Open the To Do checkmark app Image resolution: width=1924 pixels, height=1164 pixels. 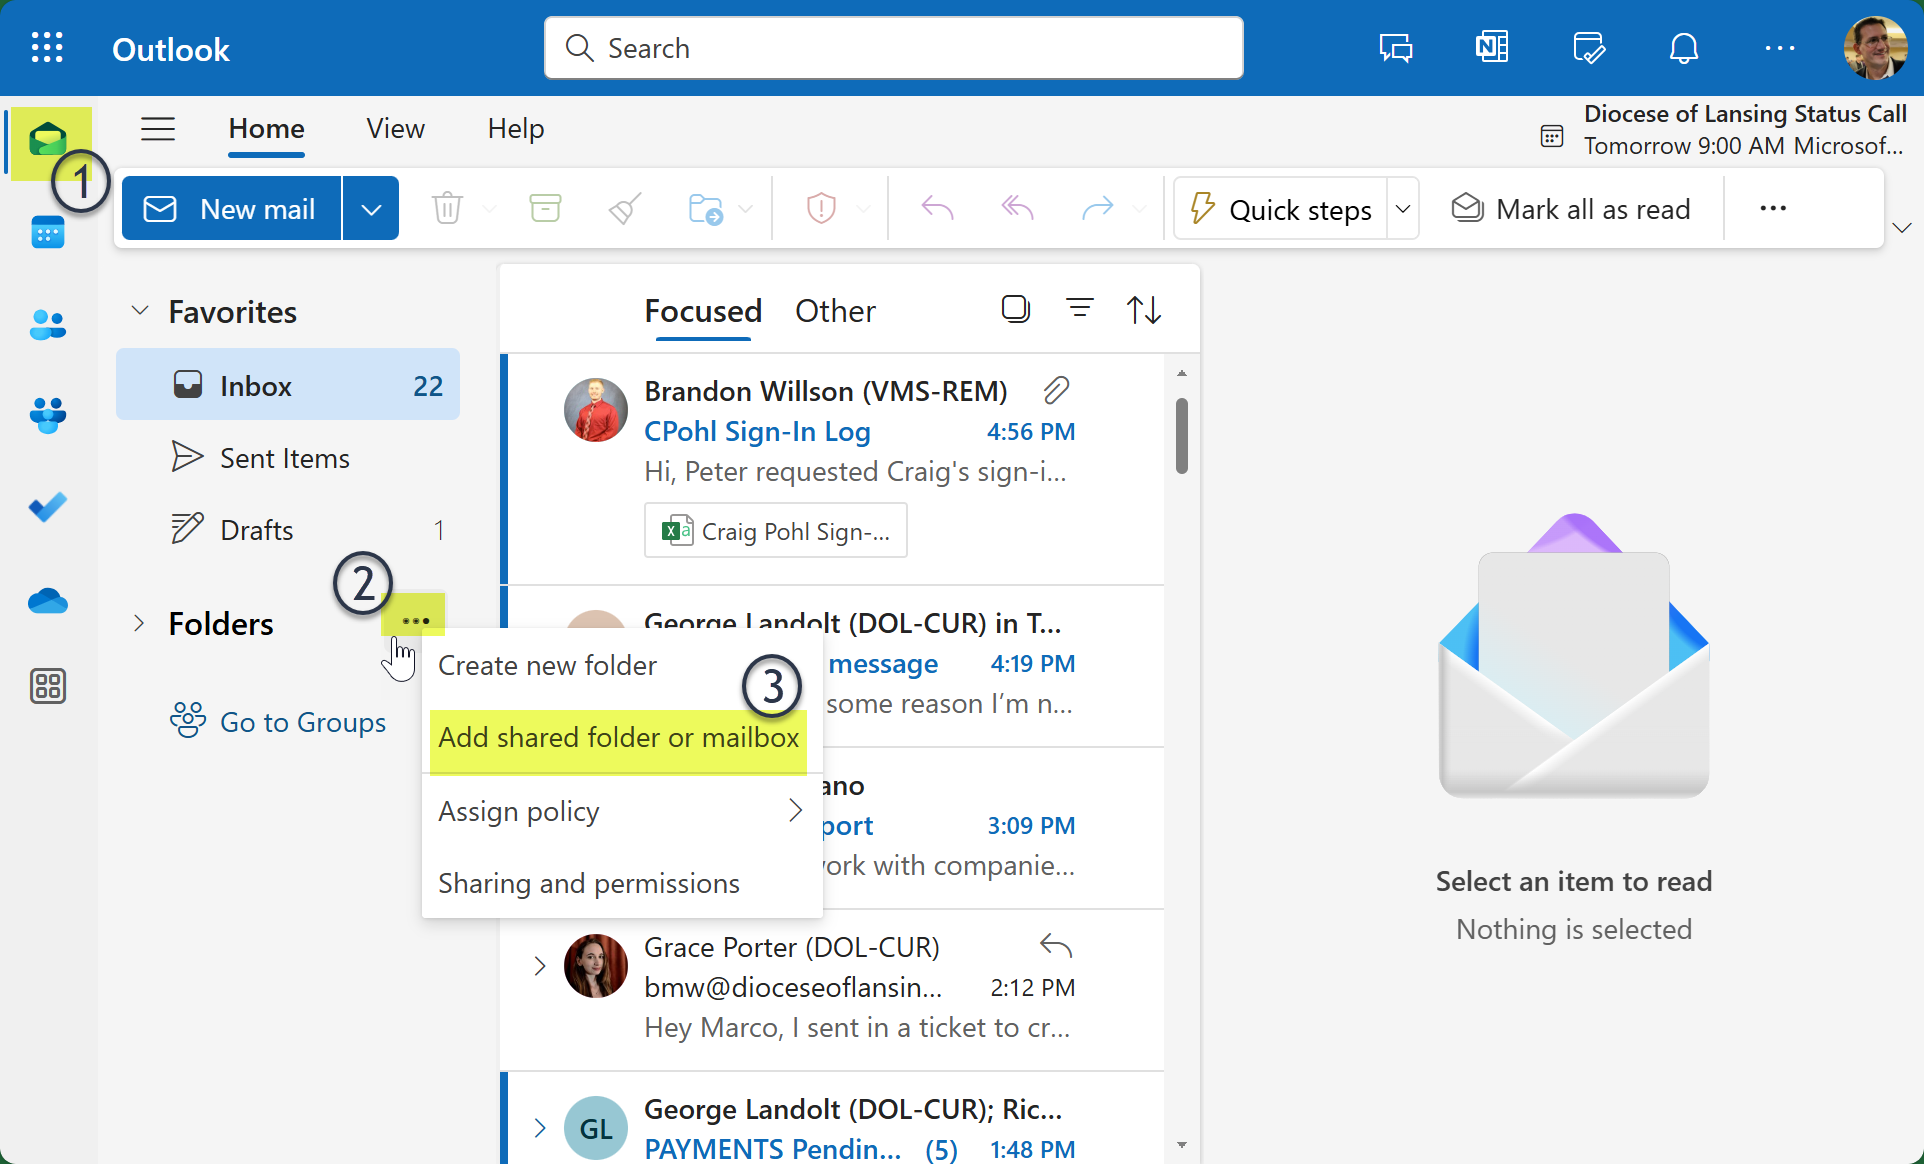coord(47,507)
